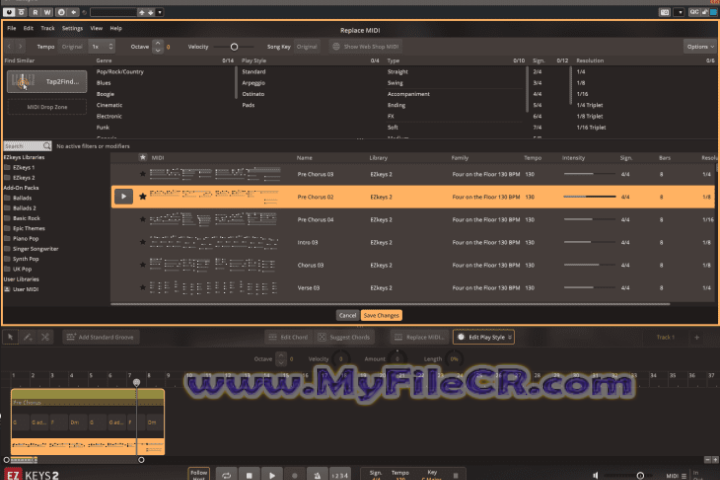Viewport: 720px width, 480px height.
Task: Adjust the master volume slider
Action: point(640,475)
